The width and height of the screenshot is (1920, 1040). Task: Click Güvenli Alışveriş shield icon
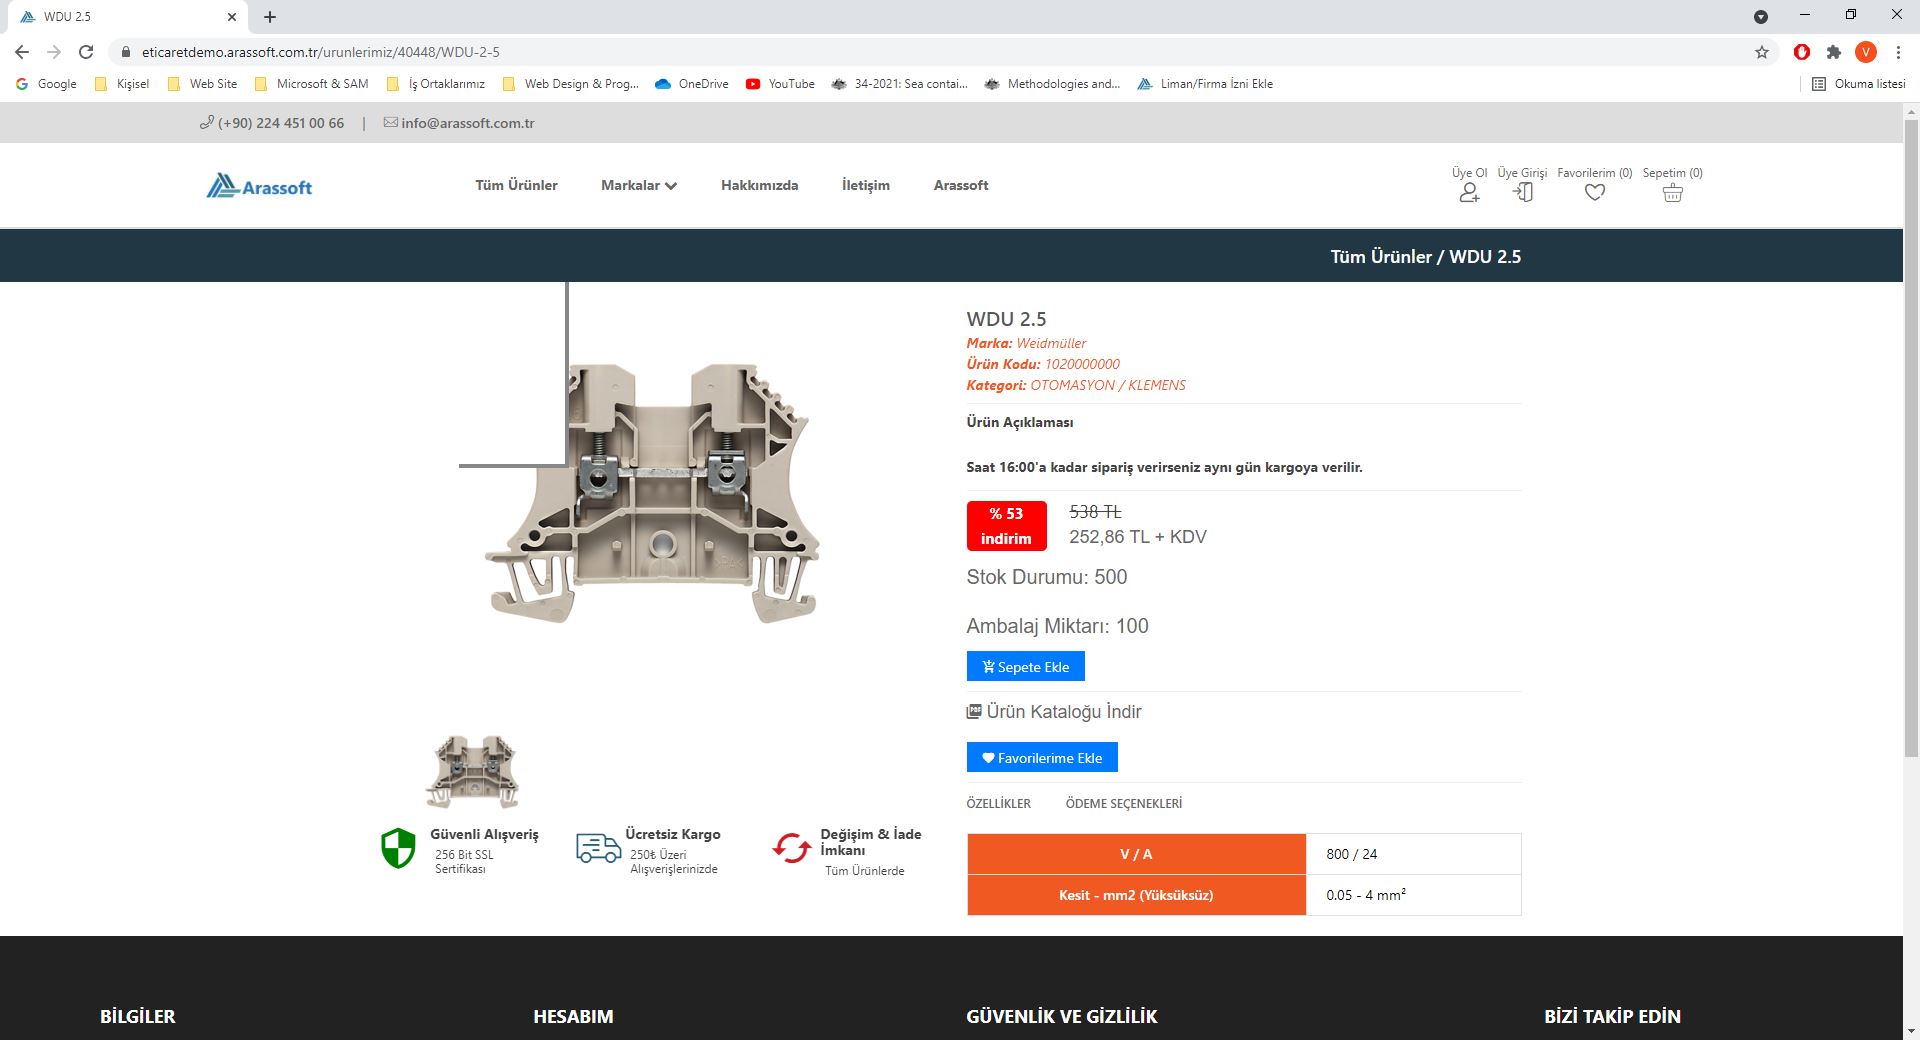[398, 848]
